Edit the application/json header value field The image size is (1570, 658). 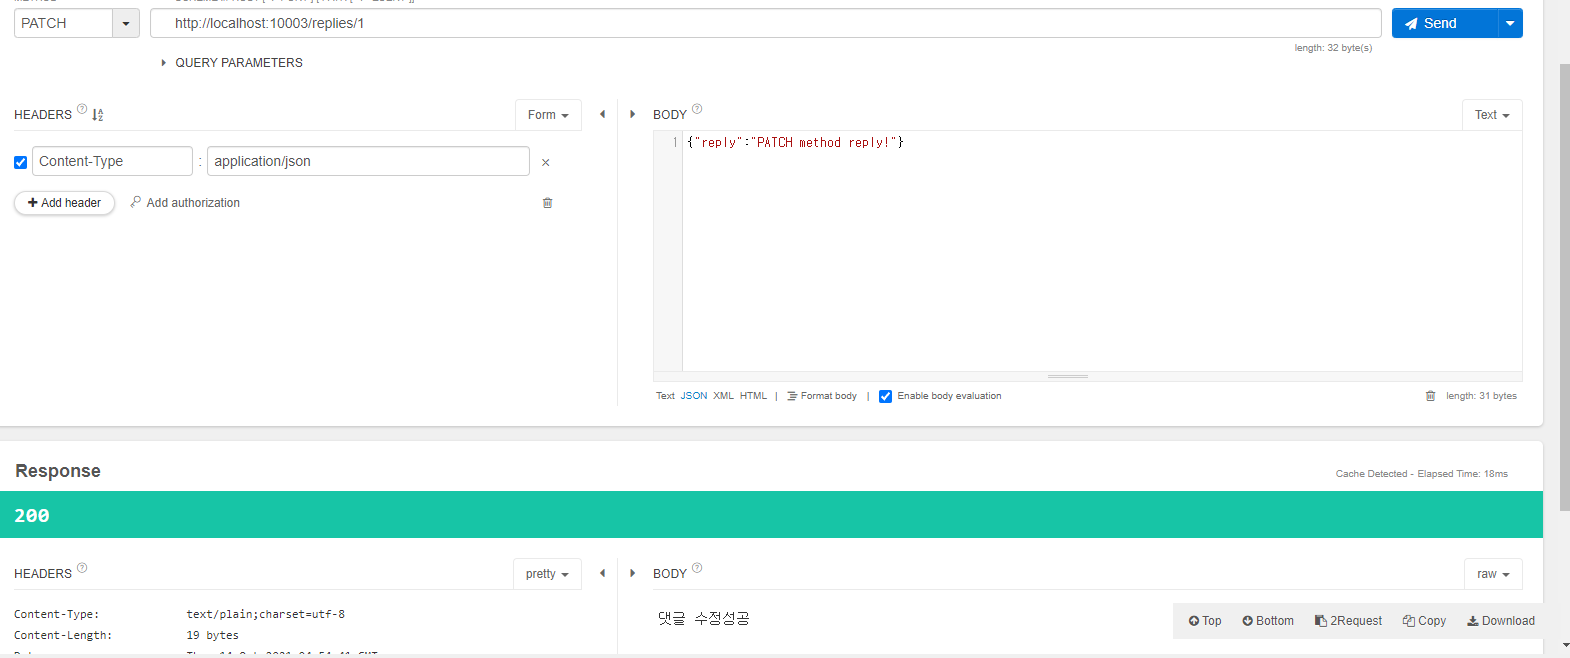(x=368, y=161)
